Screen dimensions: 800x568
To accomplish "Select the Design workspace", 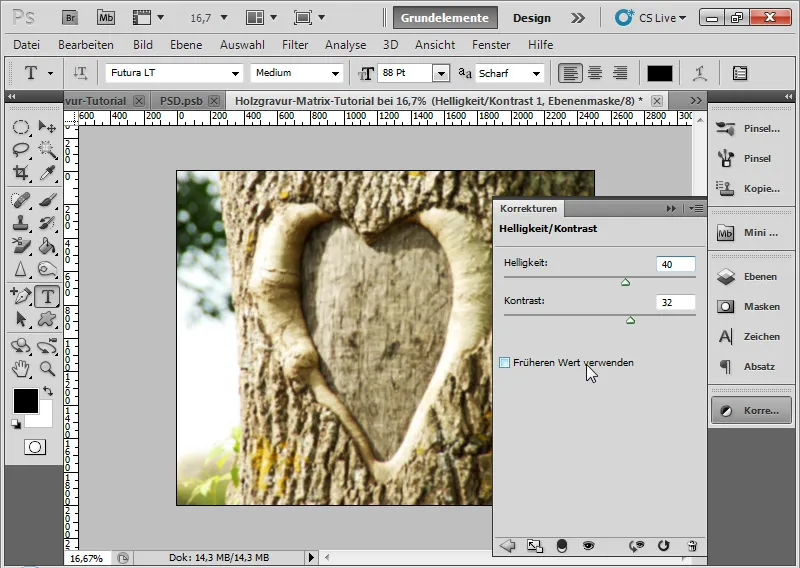I will point(532,18).
